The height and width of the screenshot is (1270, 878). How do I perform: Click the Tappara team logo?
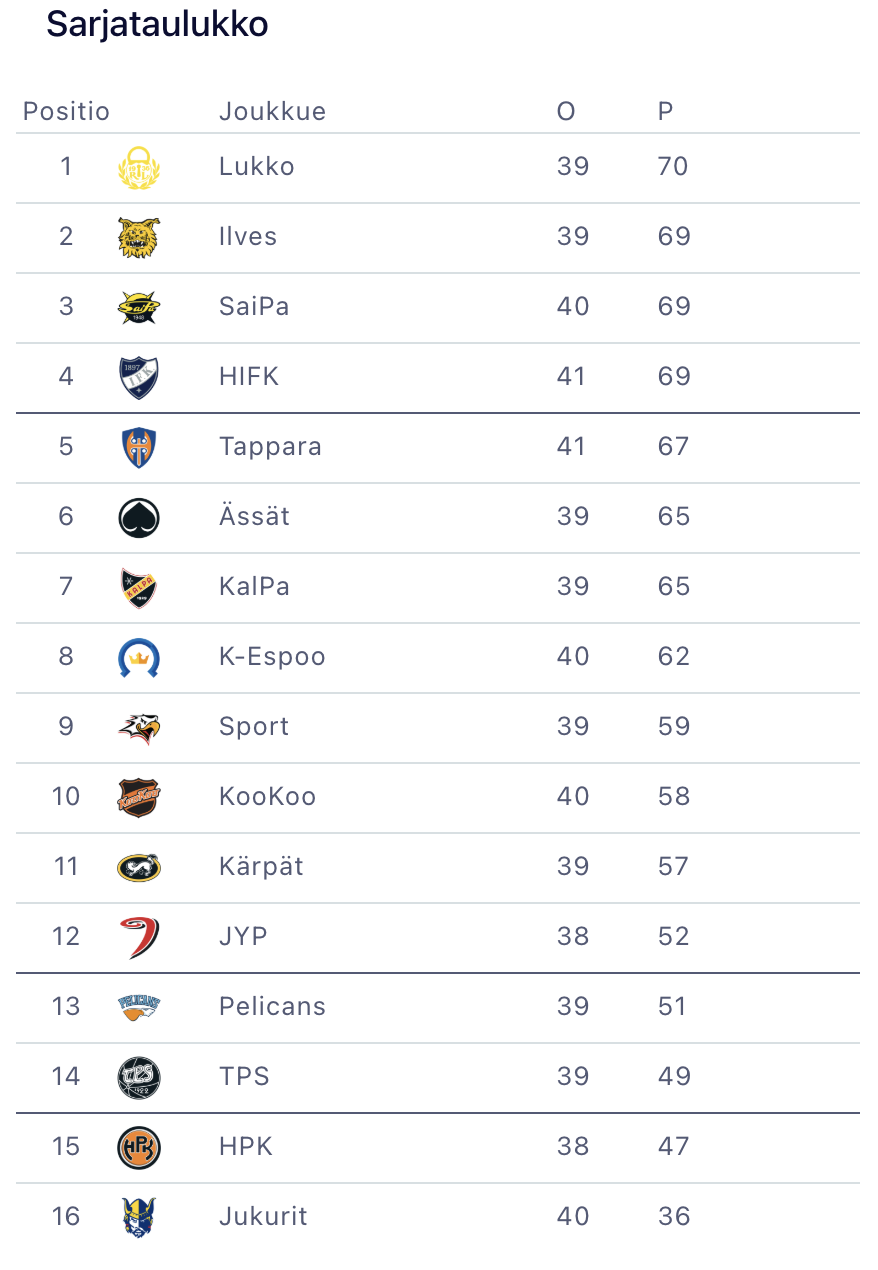pyautogui.click(x=139, y=447)
